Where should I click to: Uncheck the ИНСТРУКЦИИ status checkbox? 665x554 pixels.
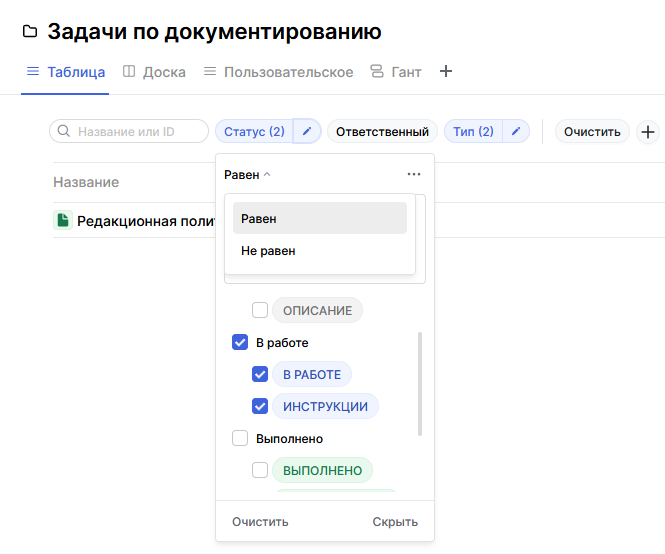click(260, 407)
